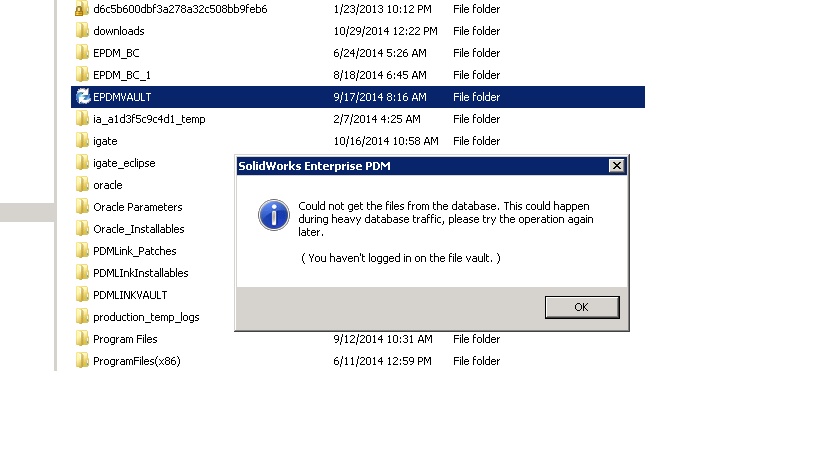Click the Program Files folder icon
The width and height of the screenshot is (819, 460).
(x=82, y=339)
